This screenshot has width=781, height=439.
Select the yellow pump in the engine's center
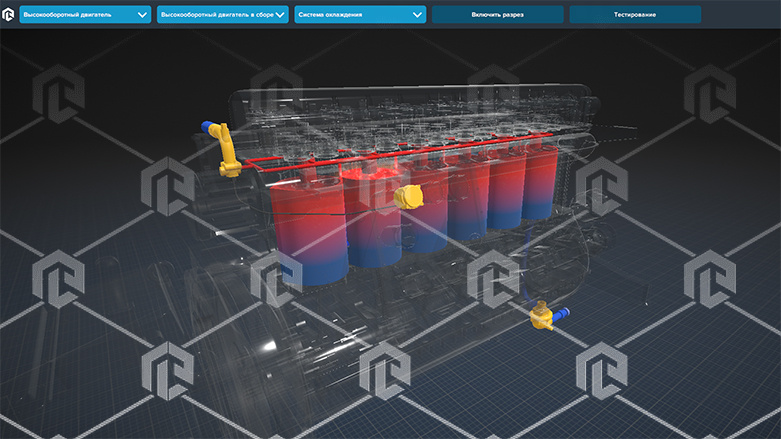coord(406,196)
